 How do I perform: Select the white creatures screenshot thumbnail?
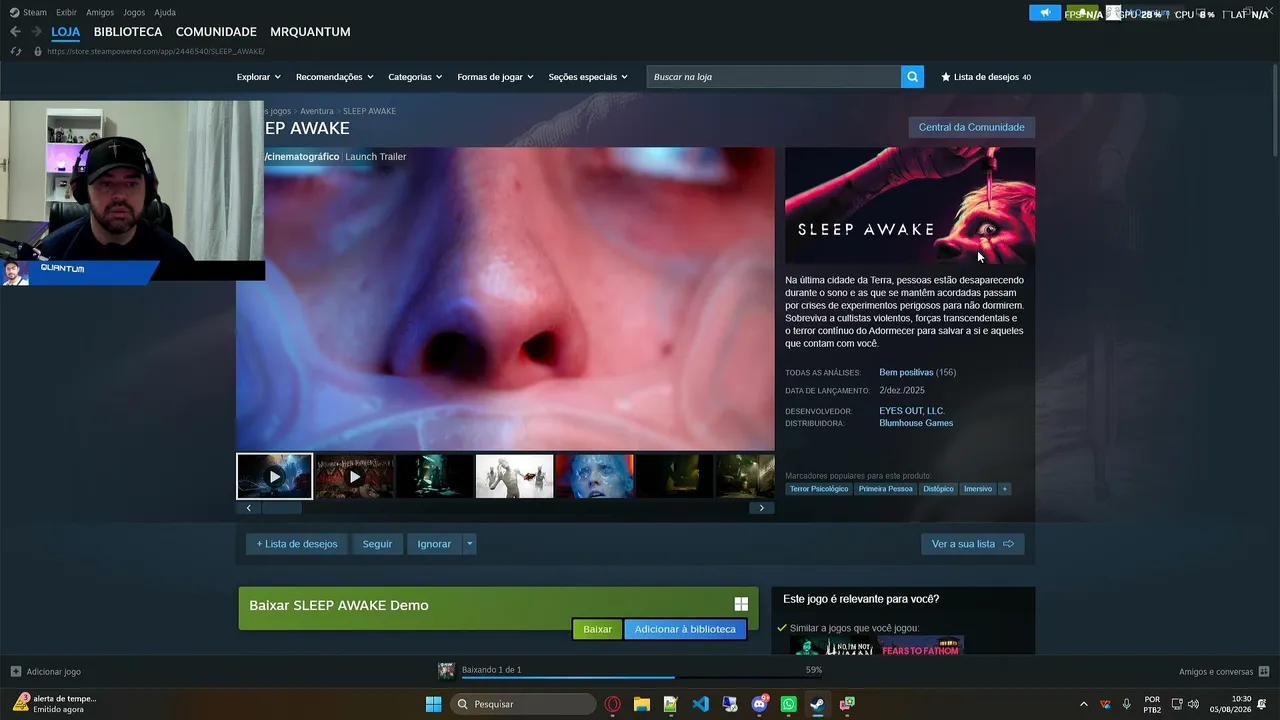(514, 476)
